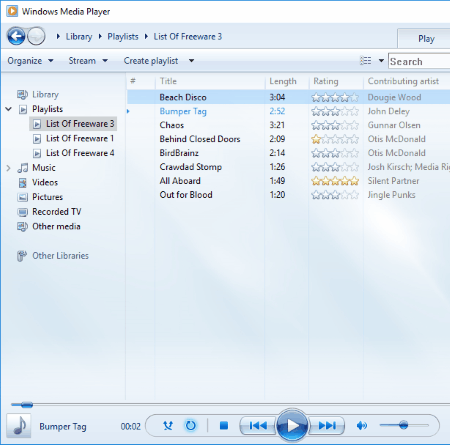Click the Recorded TV icon

pos(22,212)
